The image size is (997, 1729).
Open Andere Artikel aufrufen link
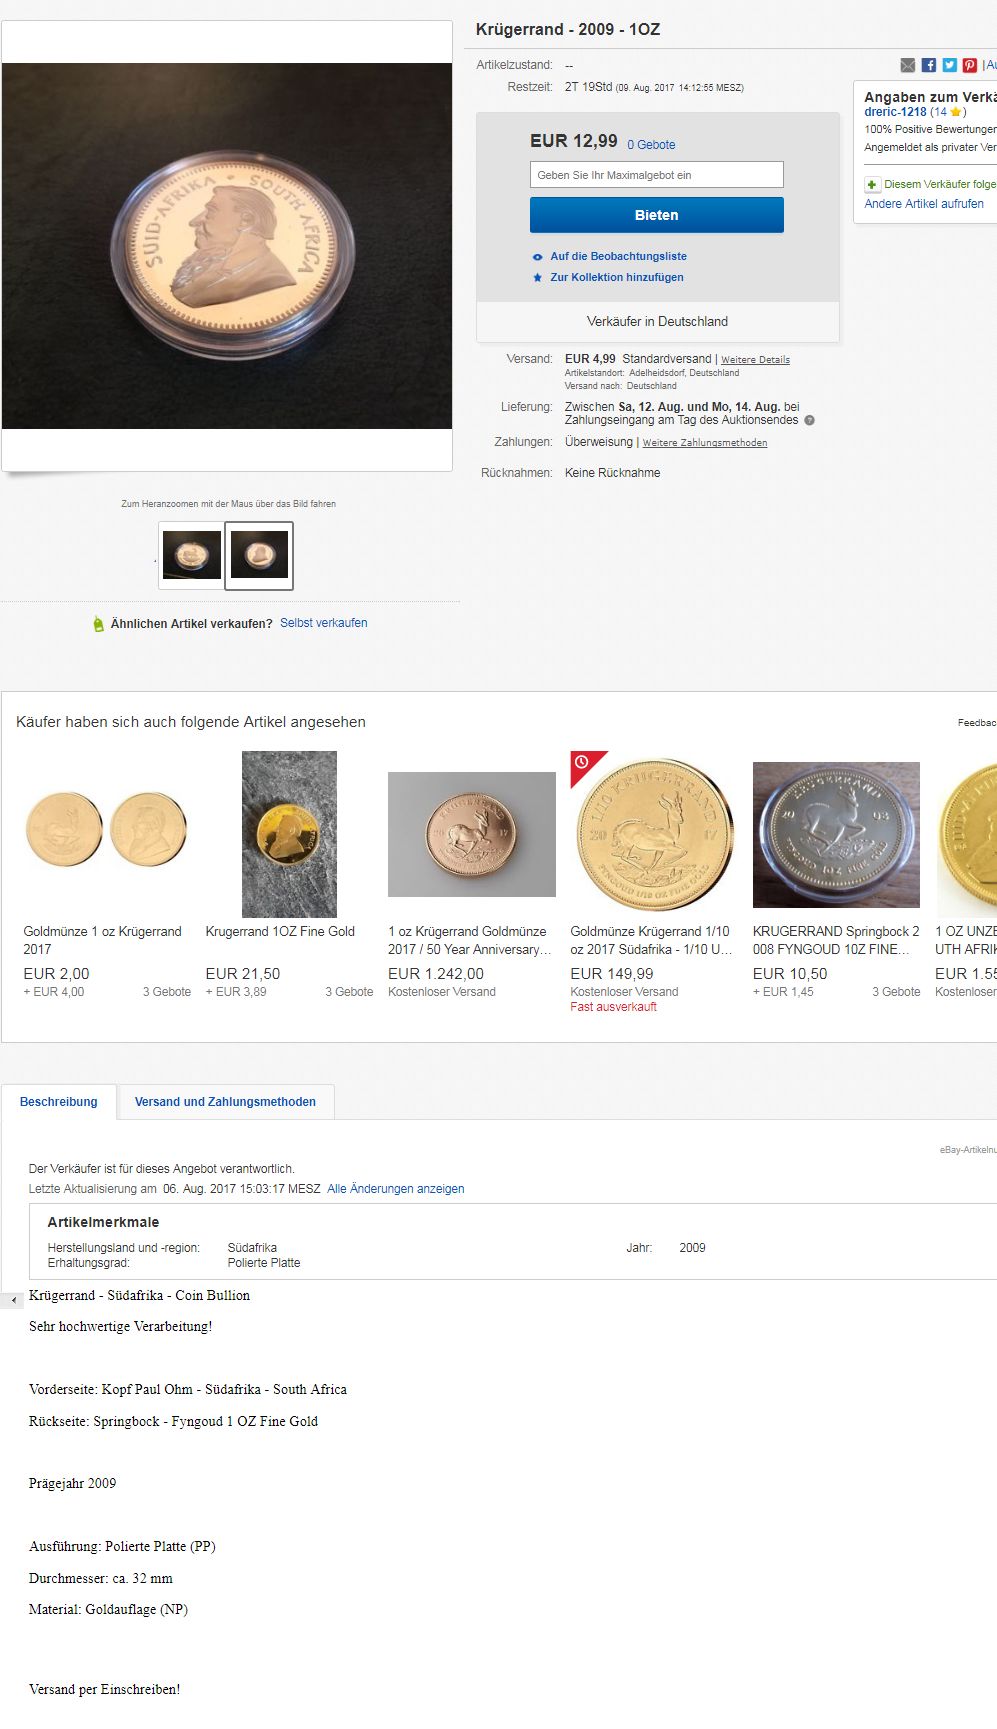click(x=924, y=204)
